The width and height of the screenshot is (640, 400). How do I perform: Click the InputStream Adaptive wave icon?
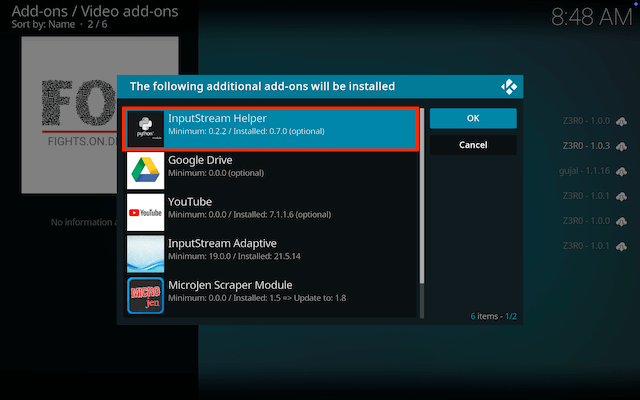point(145,254)
